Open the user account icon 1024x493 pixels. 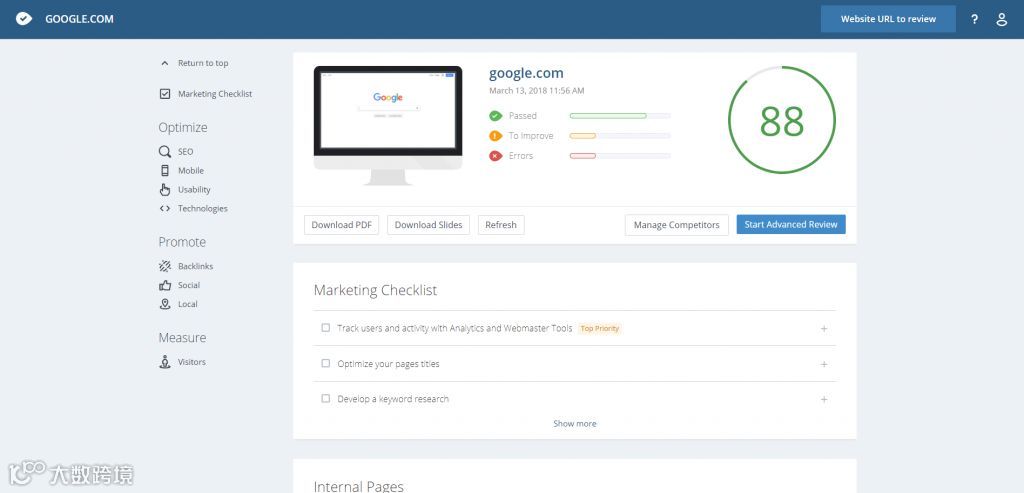[1002, 20]
